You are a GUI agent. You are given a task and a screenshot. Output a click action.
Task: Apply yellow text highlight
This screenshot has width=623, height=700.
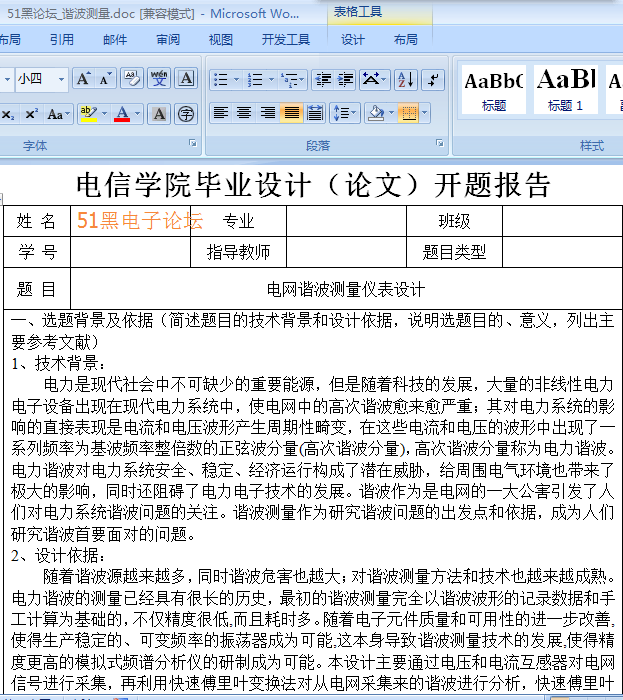(x=88, y=114)
